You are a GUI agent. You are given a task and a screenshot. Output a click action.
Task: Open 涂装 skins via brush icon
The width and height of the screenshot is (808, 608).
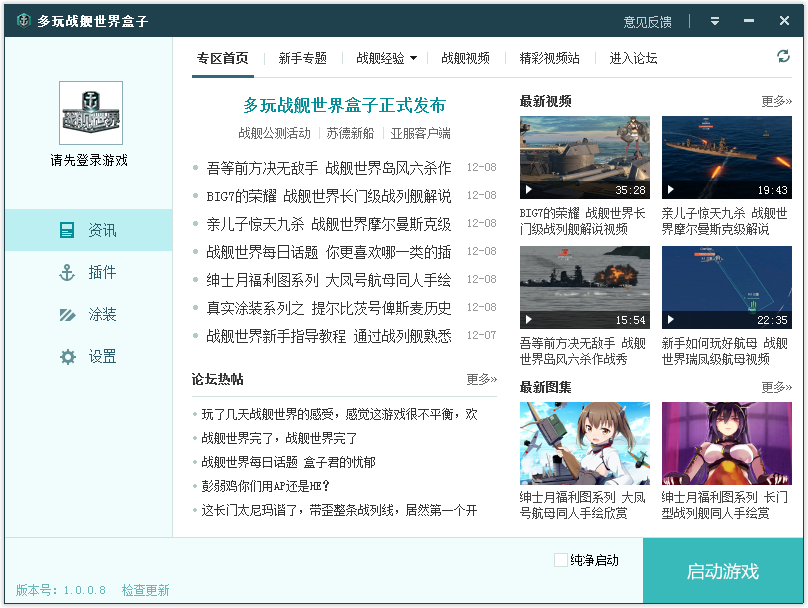67,314
